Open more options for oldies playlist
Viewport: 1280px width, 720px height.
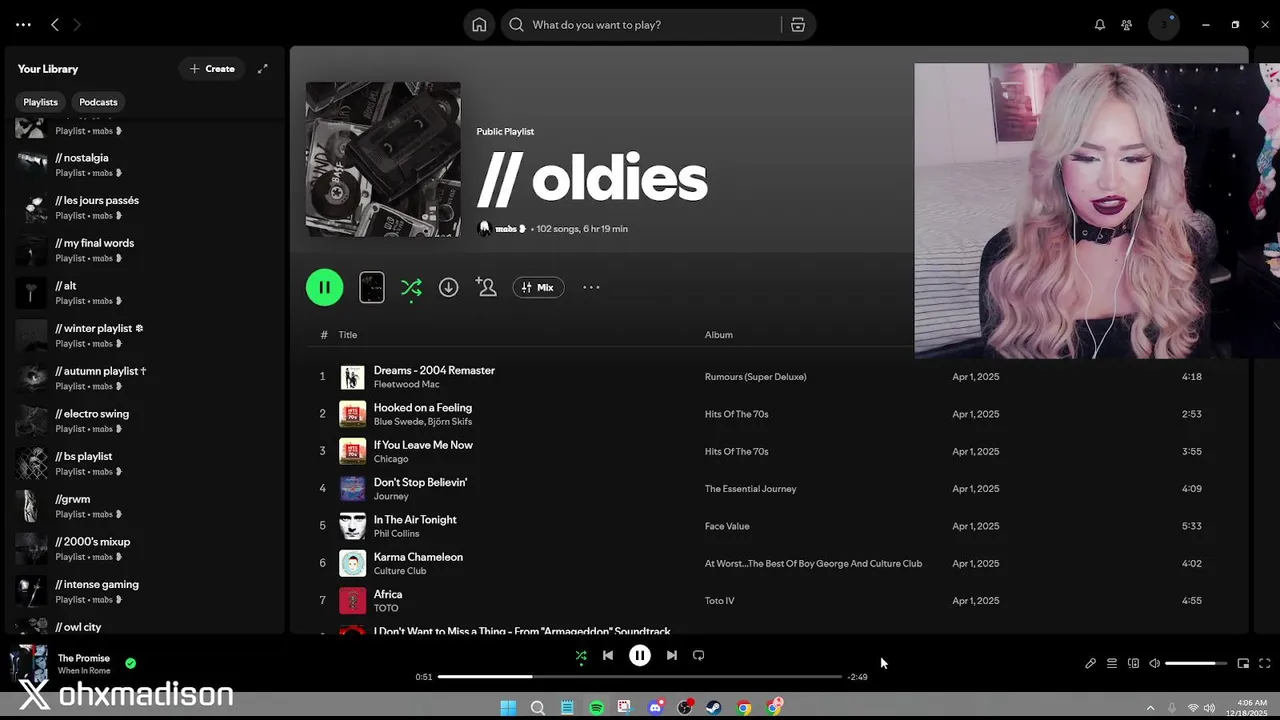(591, 287)
